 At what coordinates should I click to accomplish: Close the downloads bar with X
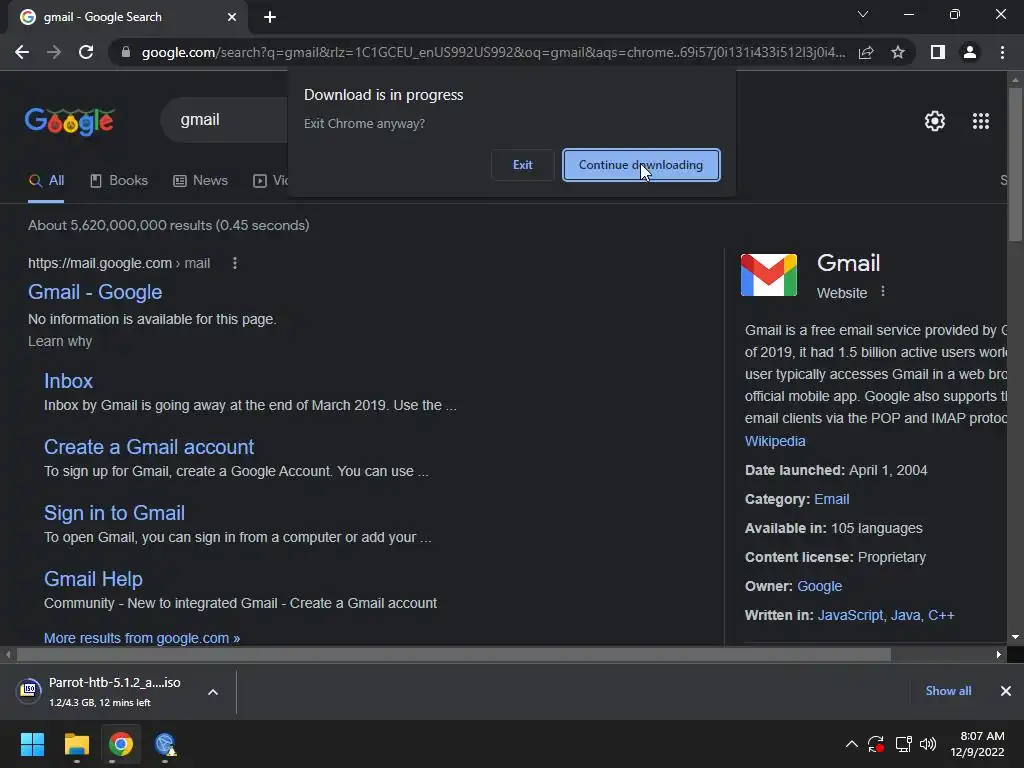(1006, 691)
